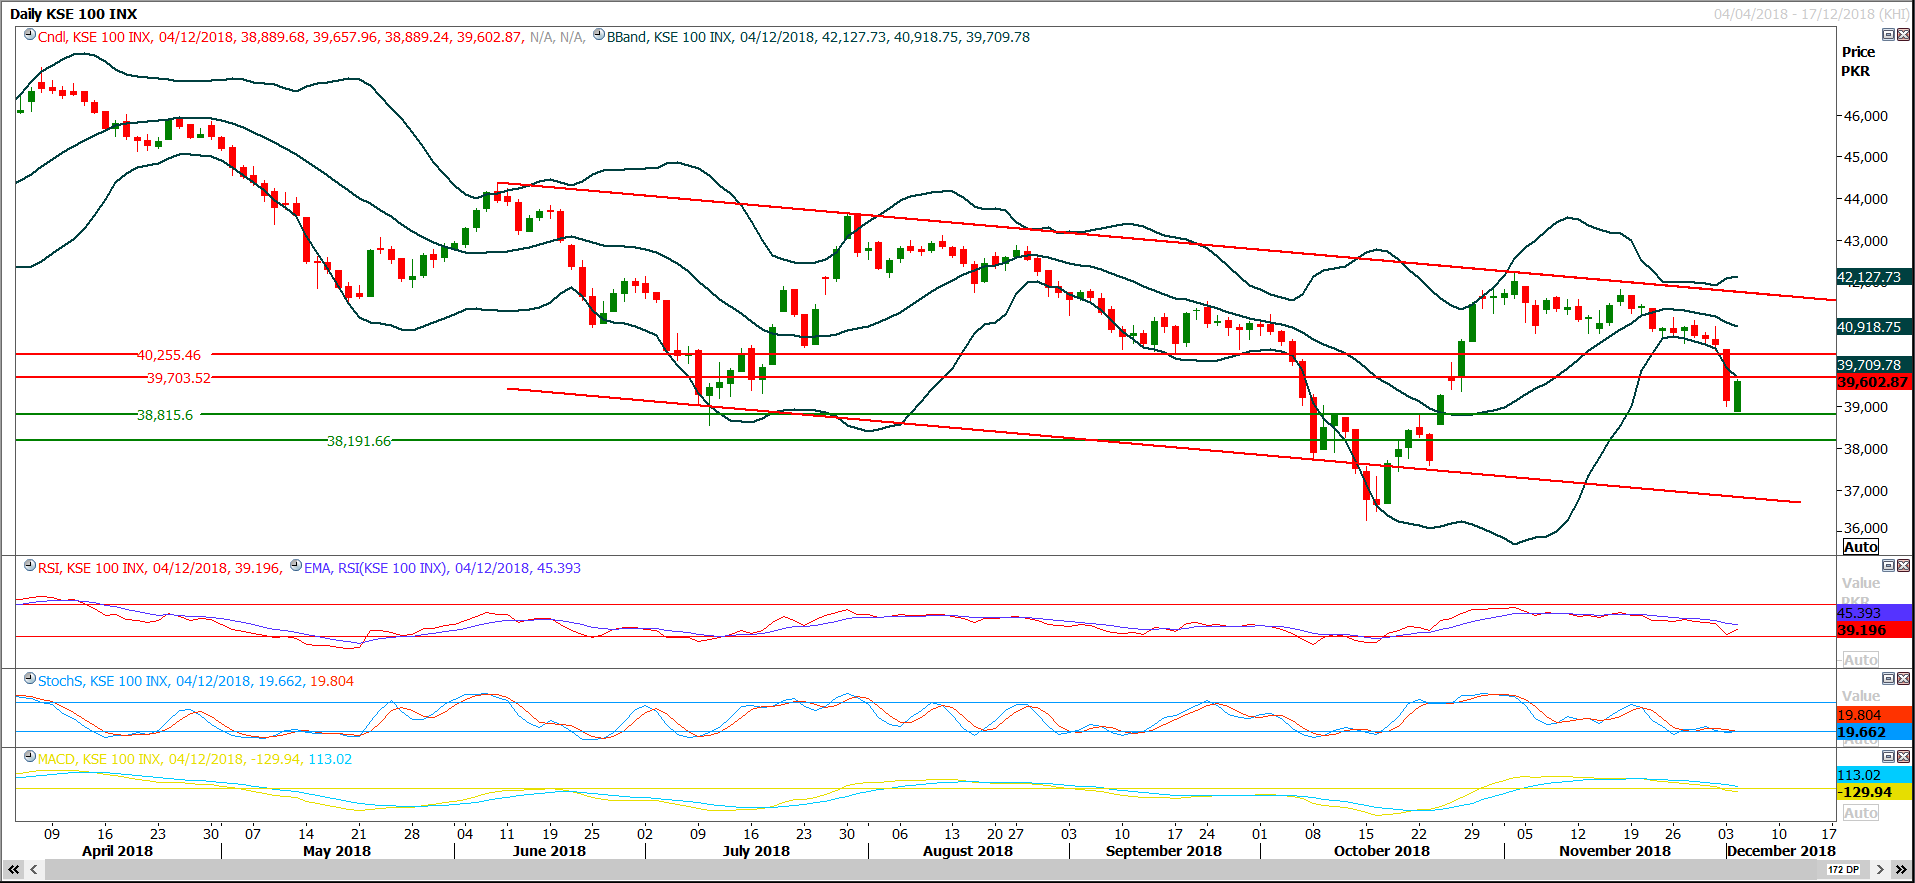Click the 39,703.52 resistance level label
This screenshot has width=1915, height=883.
(x=179, y=378)
